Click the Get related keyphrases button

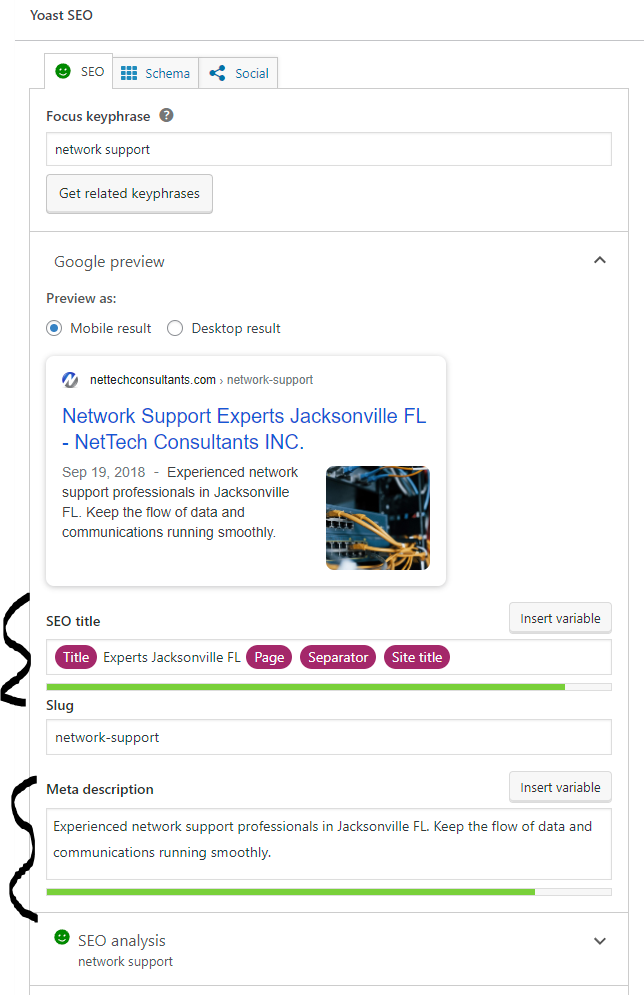coord(129,193)
